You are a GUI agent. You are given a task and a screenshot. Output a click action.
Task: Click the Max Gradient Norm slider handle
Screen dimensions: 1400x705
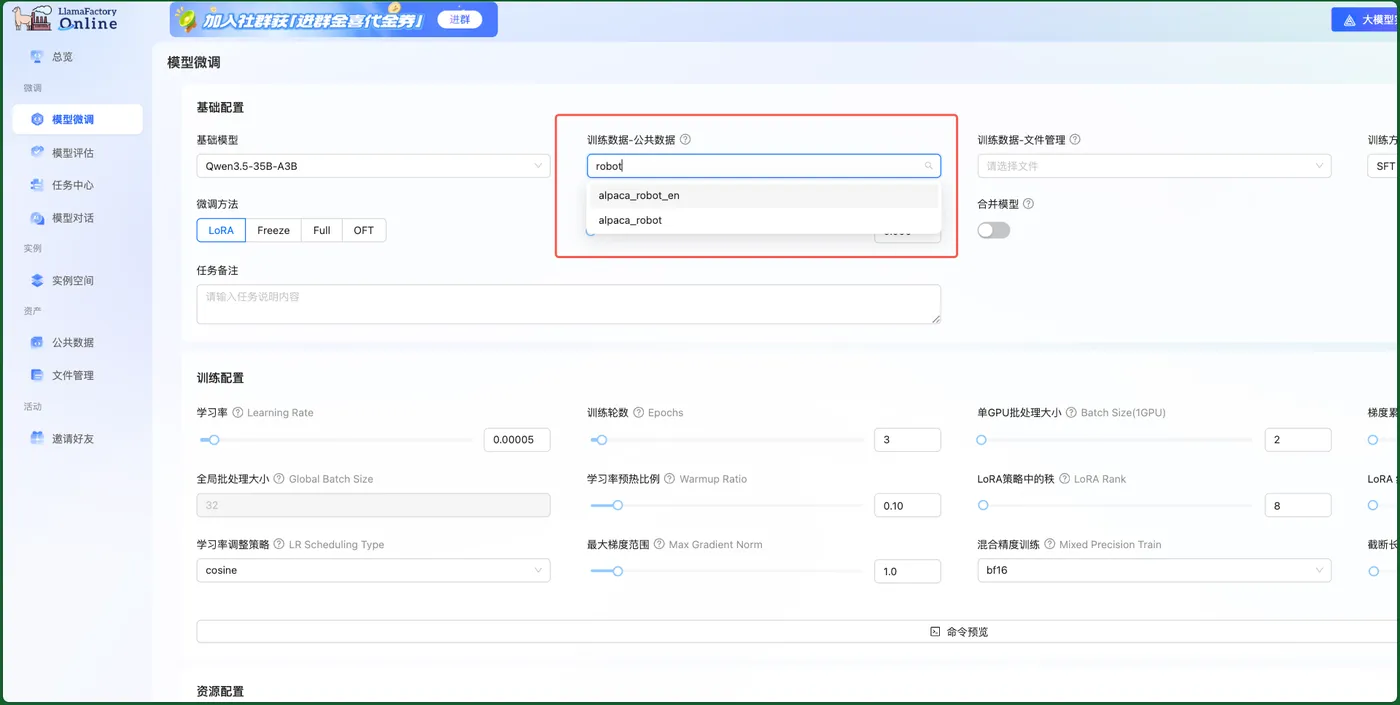pyautogui.click(x=618, y=571)
